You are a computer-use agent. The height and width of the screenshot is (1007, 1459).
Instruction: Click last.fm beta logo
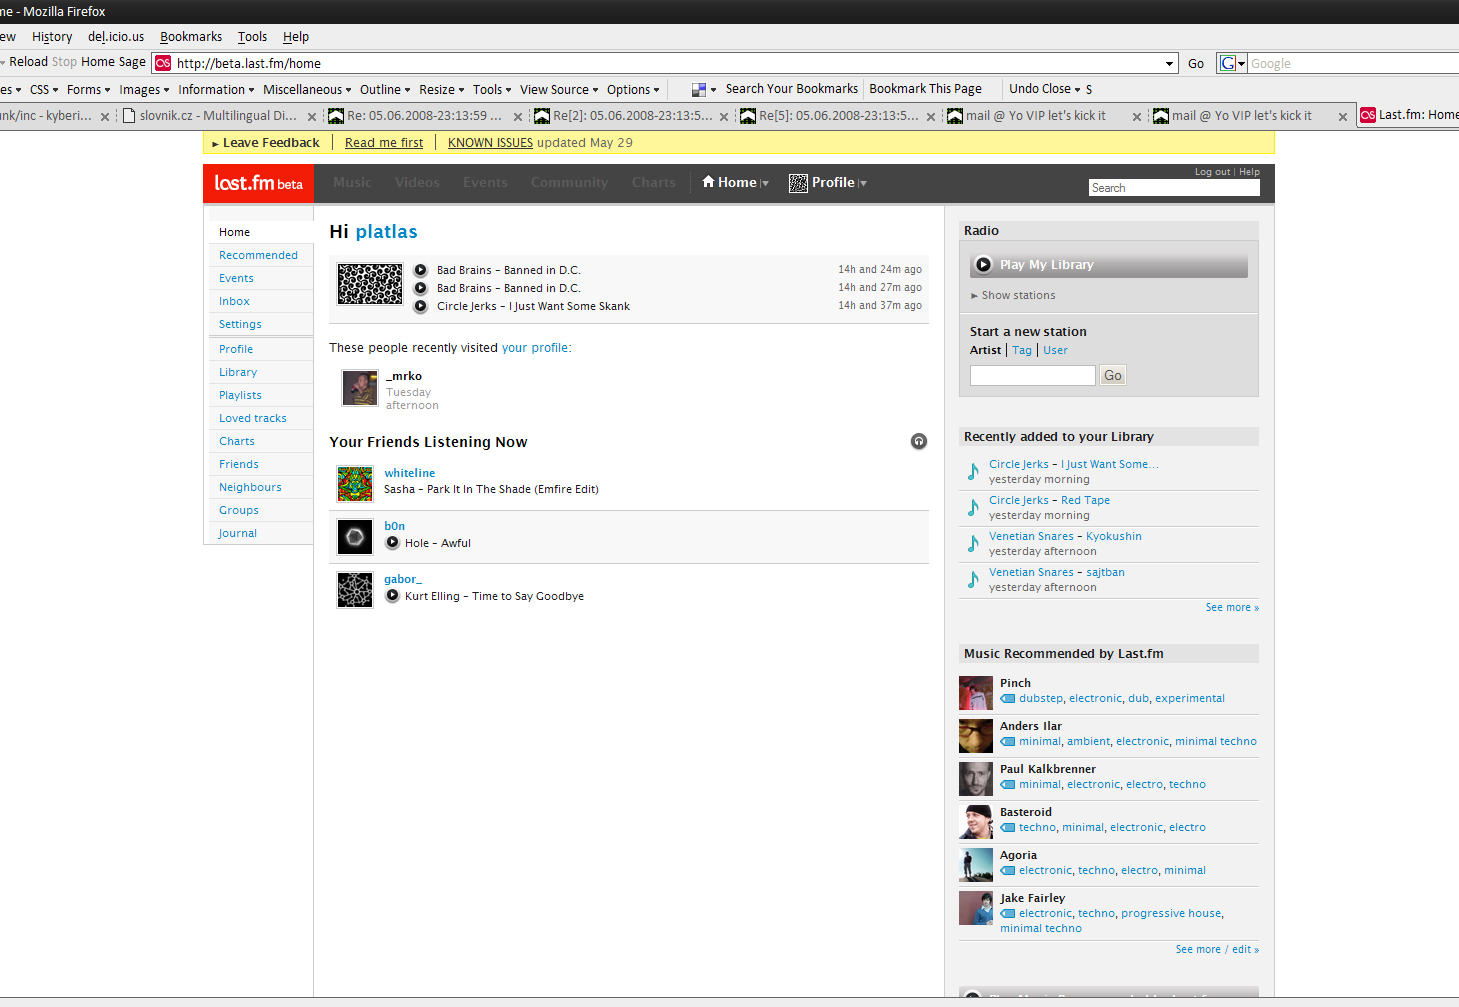[x=259, y=183]
